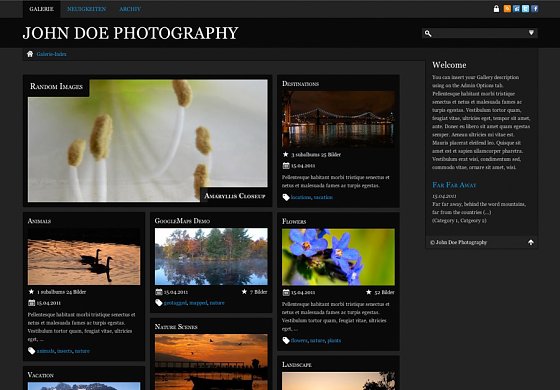Follow the nature tag in Animals card
The image size is (560, 390).
pos(82,351)
